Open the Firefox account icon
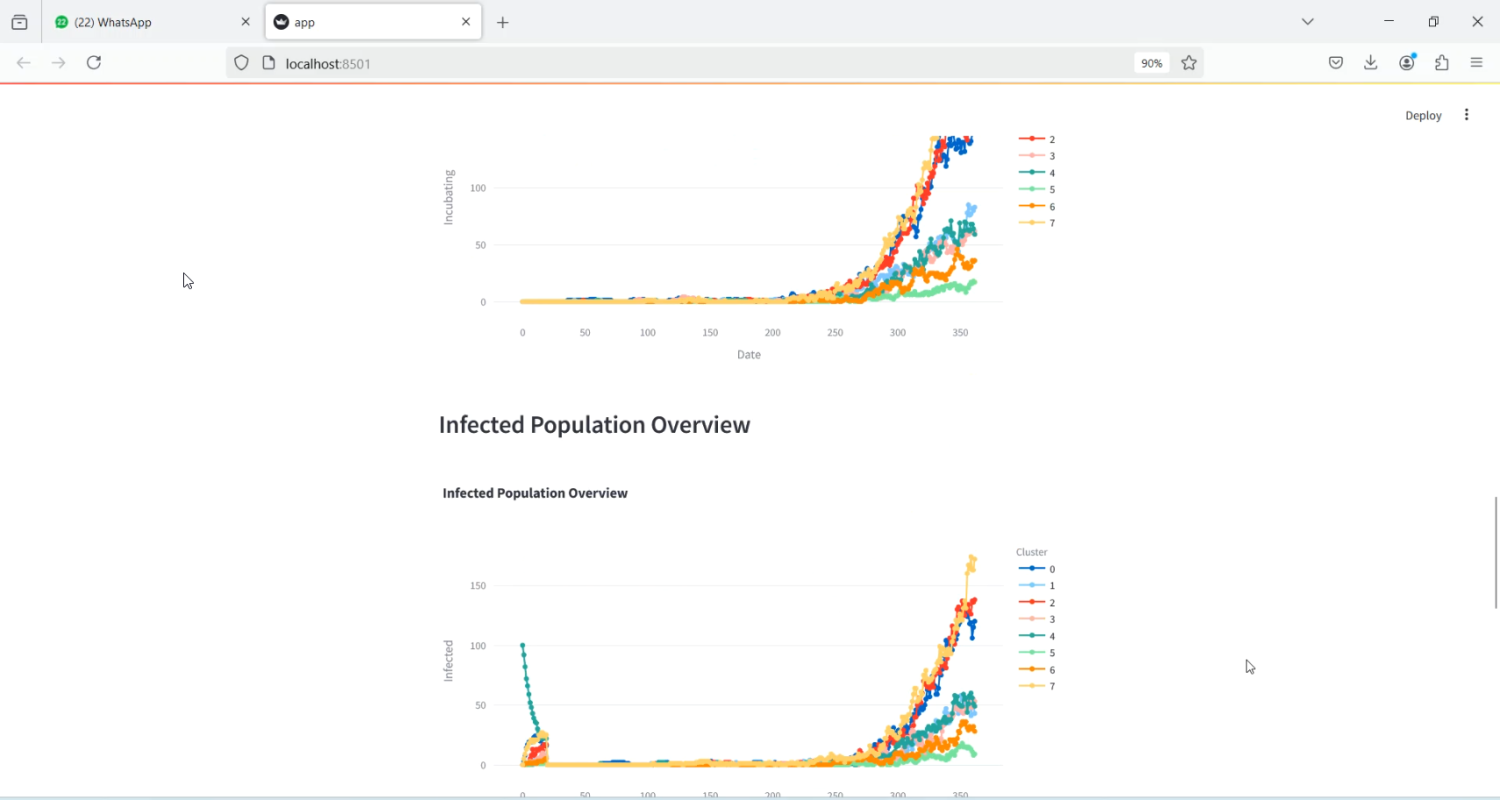The width and height of the screenshot is (1500, 800). click(1407, 63)
